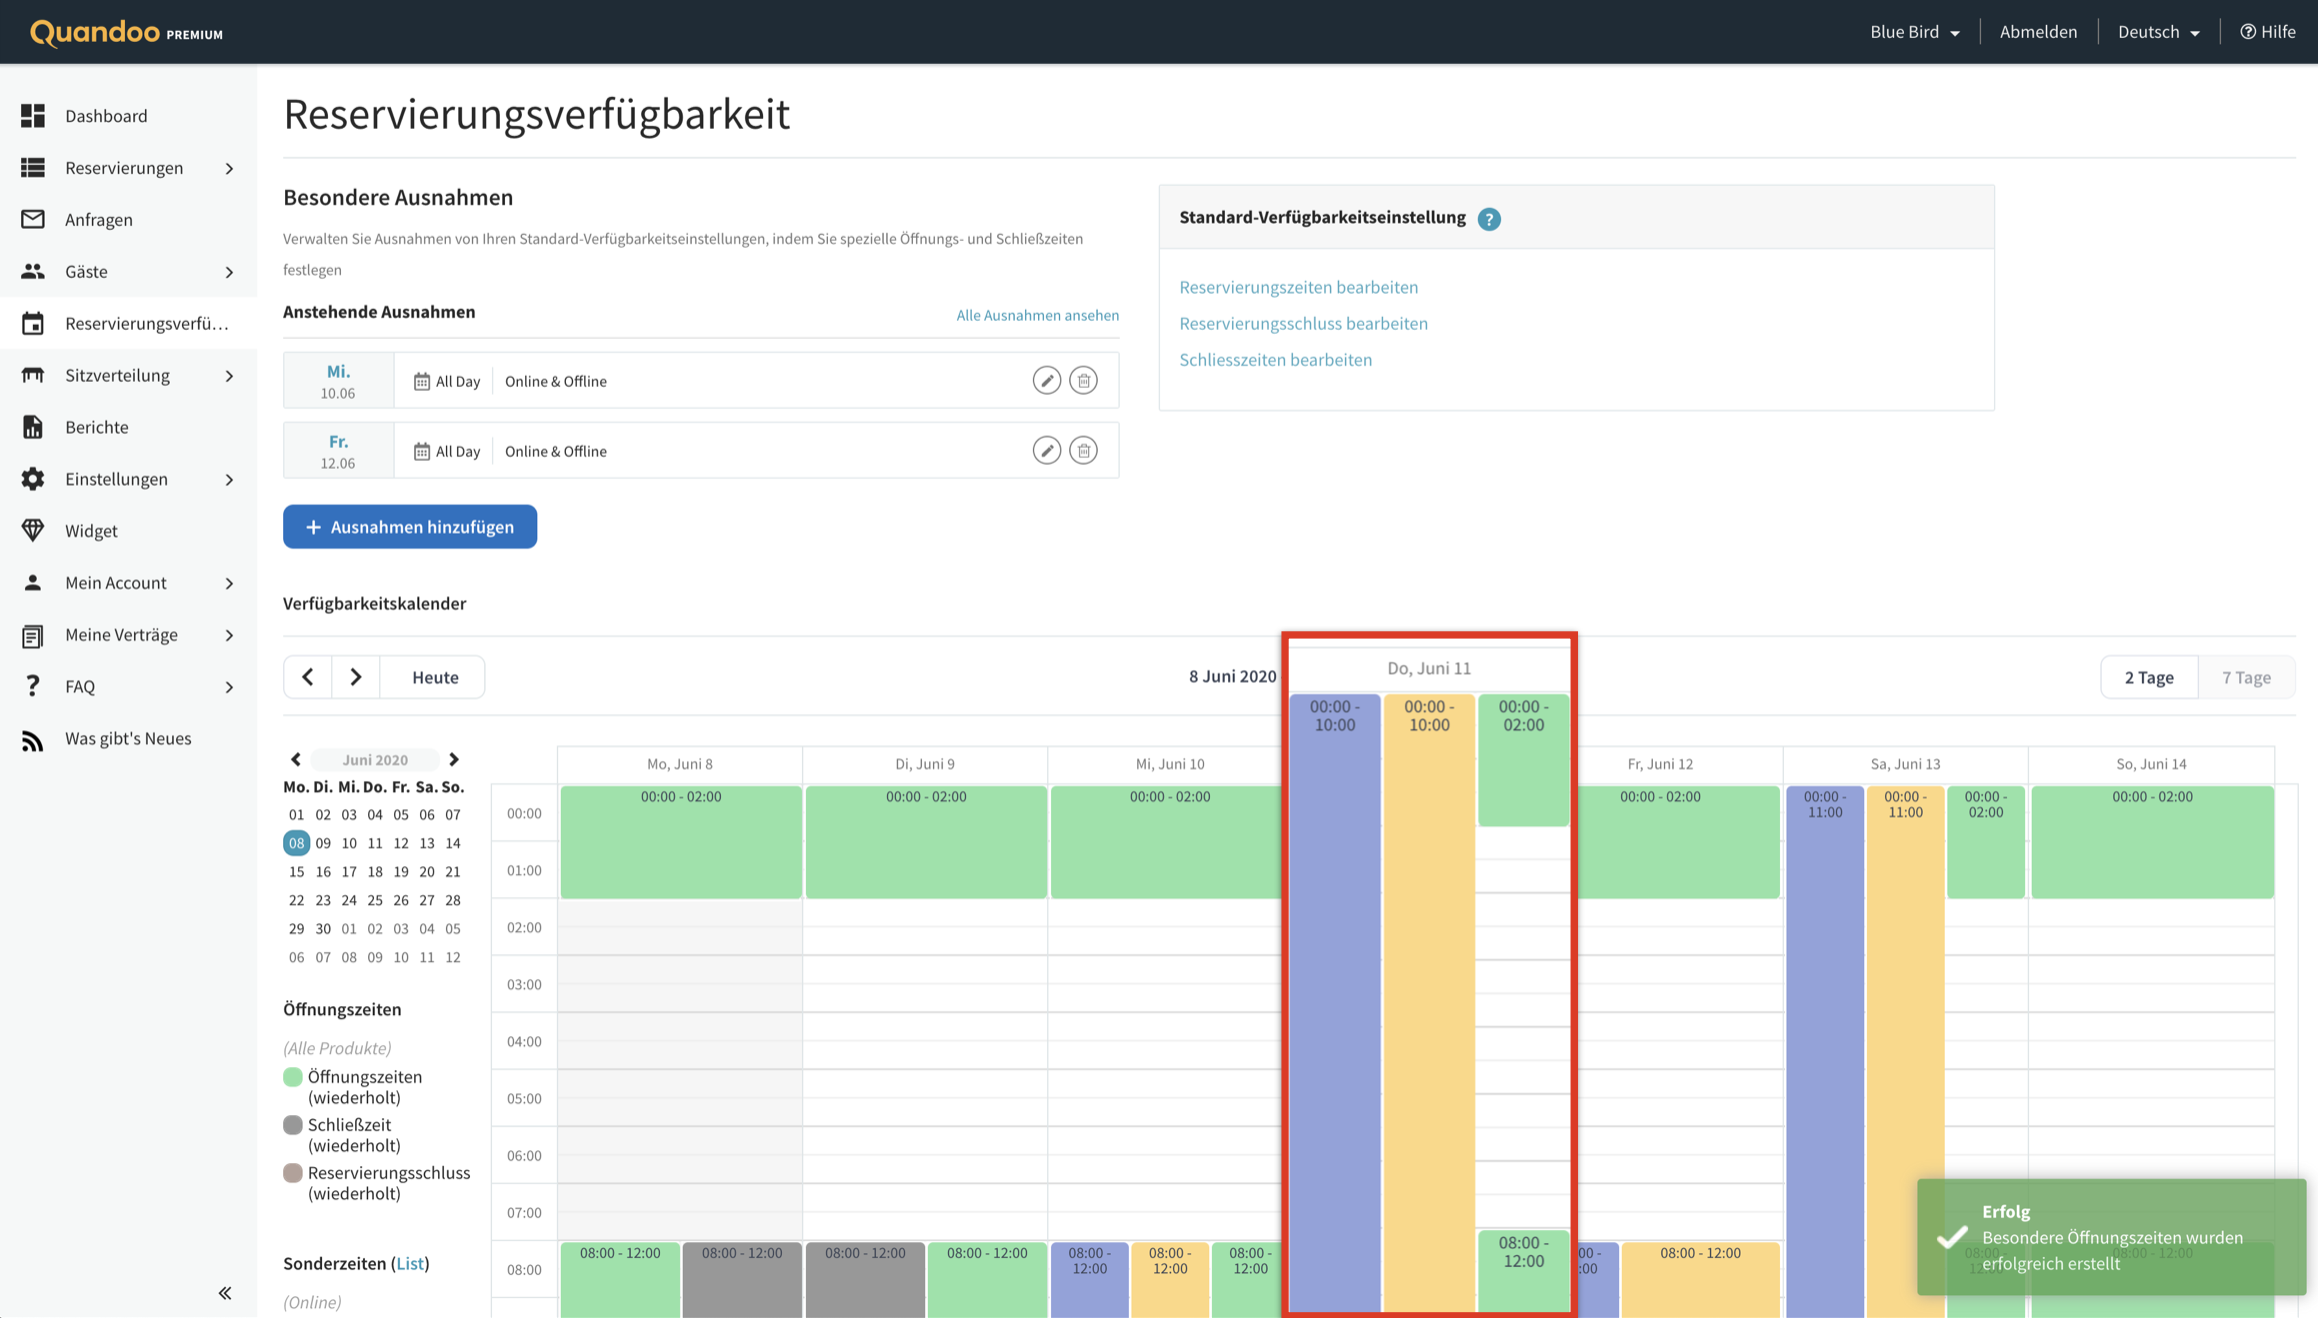
Task: Click So, Juni 14 00:00 - 02:00 block
Action: point(2152,842)
